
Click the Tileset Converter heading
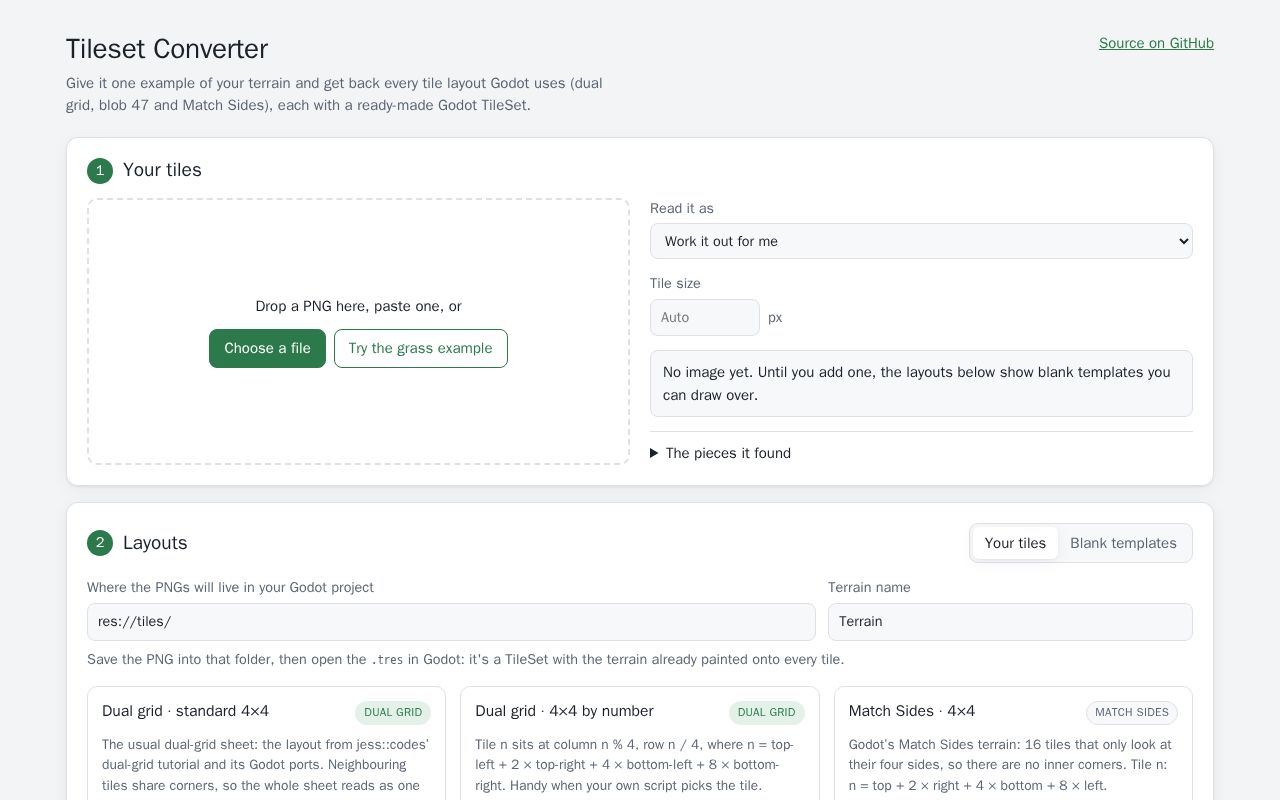[x=167, y=49]
